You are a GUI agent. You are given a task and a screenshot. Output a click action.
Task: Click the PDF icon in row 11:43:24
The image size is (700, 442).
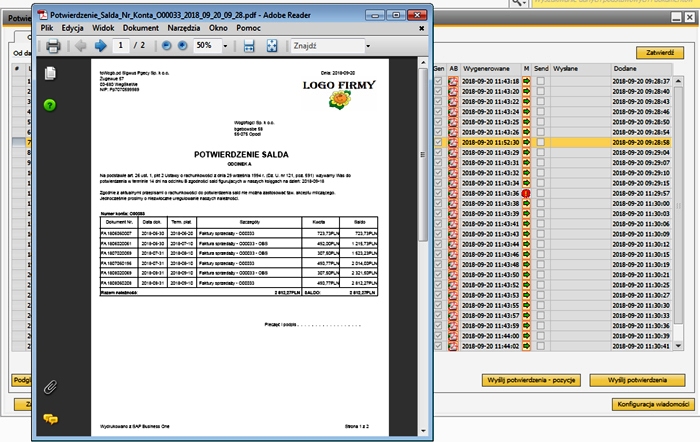pos(453,112)
